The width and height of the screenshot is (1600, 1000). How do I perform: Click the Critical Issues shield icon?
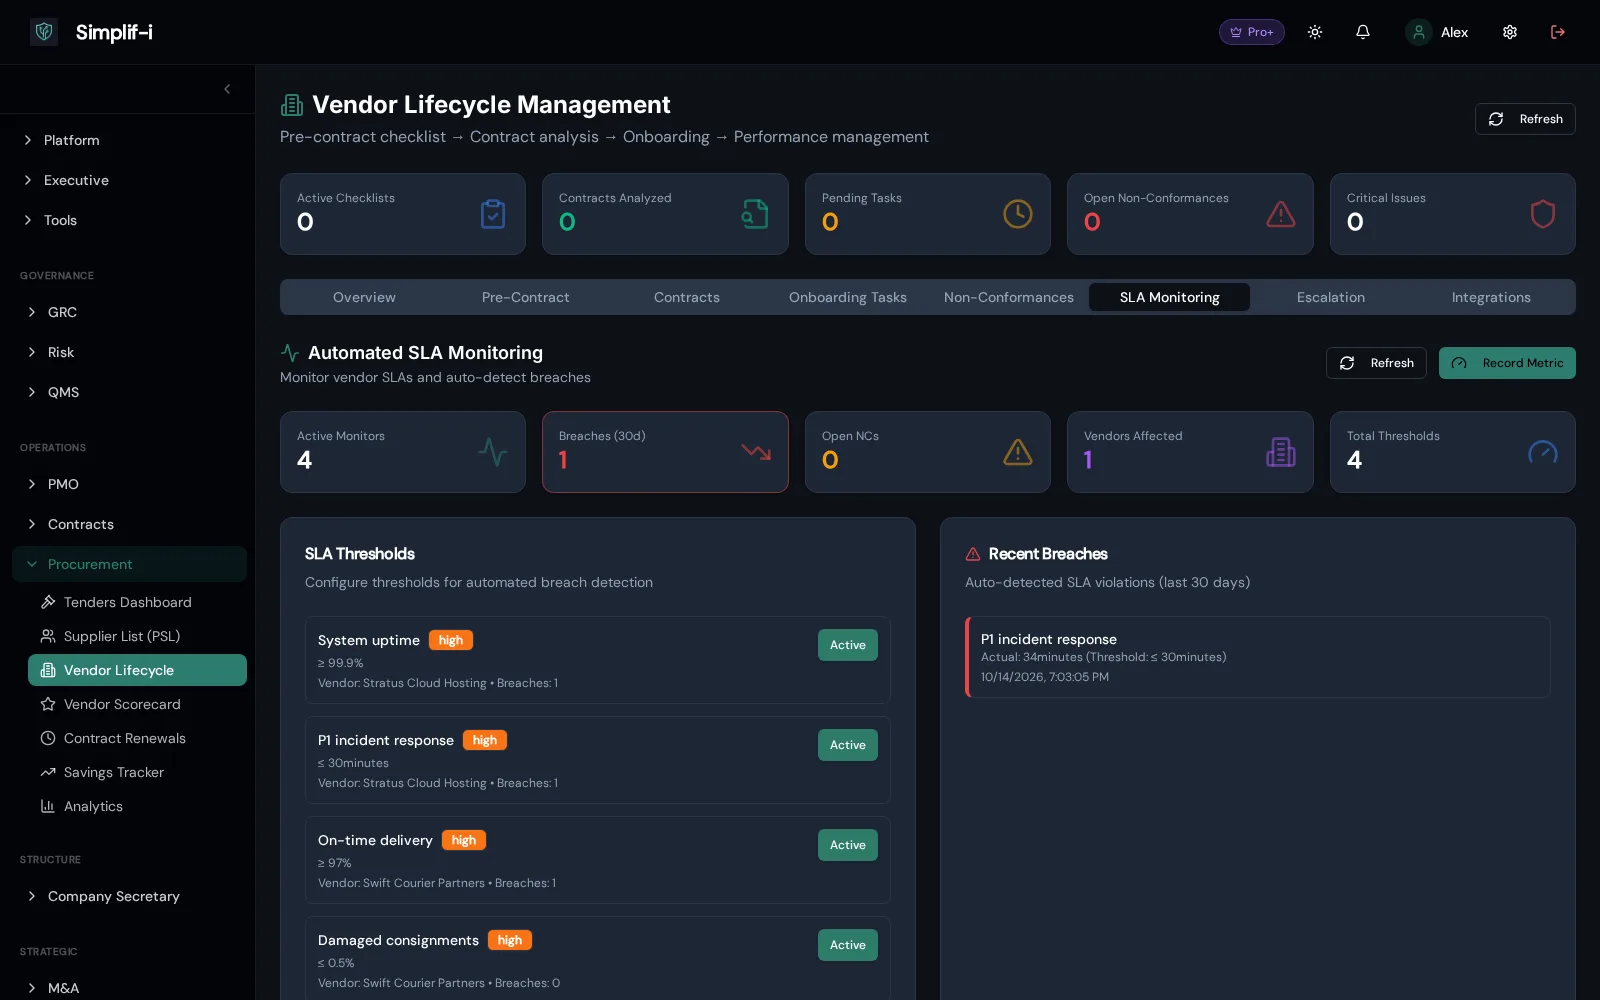tap(1543, 214)
